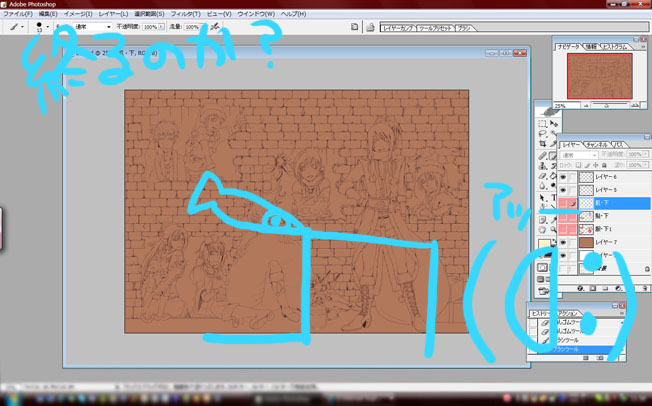Click the trash icon in Layers panel
Screen dimensions: 652x406
click(645, 288)
